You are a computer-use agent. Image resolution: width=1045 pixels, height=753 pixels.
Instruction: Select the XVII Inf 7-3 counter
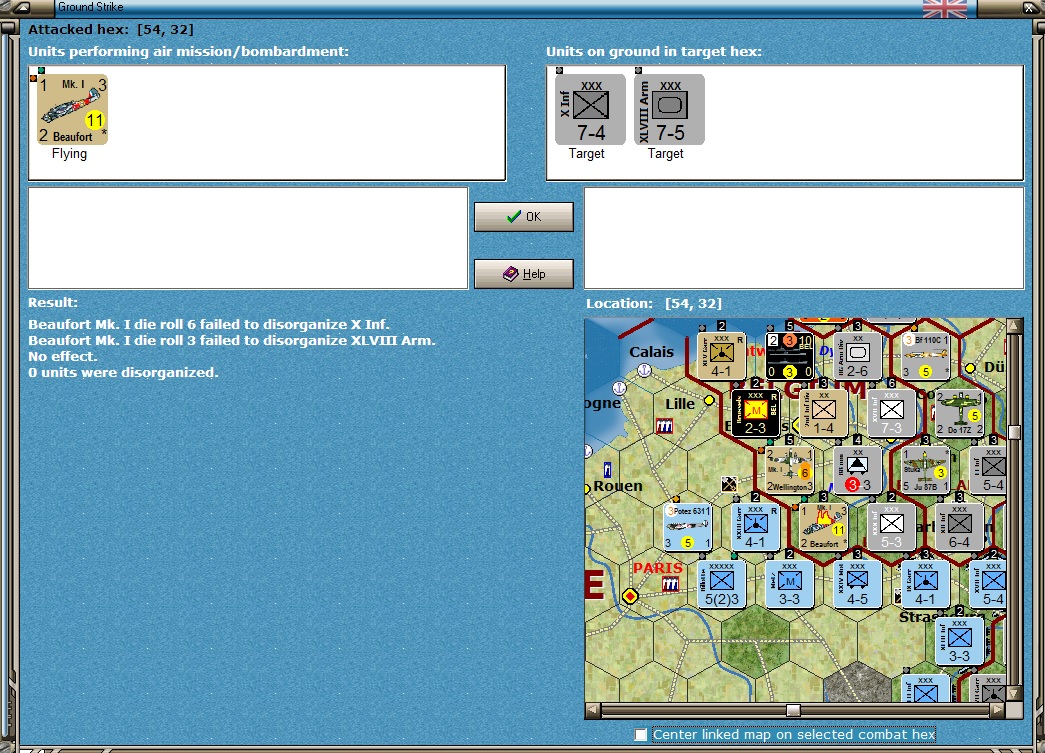pyautogui.click(x=892, y=412)
